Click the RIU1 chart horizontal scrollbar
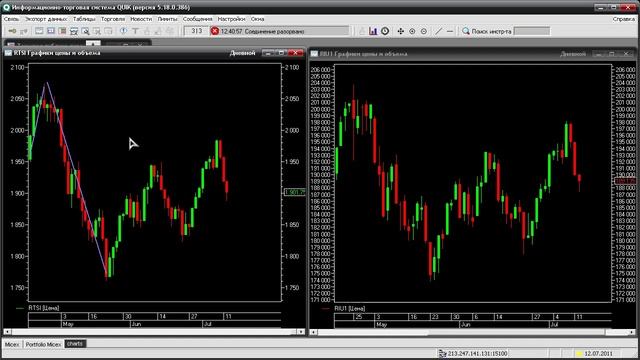Viewport: 640px width, 360px height. pyautogui.click(x=473, y=332)
